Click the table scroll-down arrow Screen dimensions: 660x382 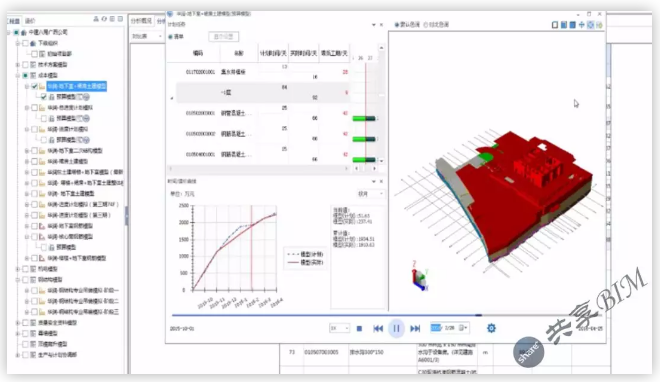point(381,161)
